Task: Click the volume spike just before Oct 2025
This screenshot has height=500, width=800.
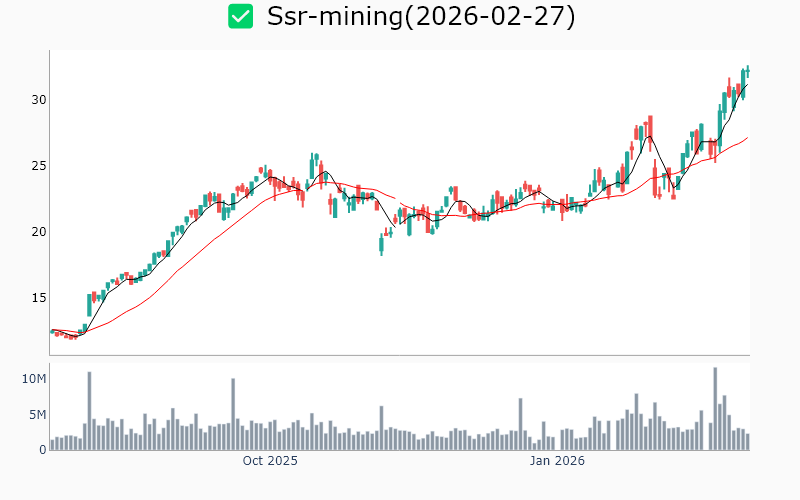Action: 233,414
